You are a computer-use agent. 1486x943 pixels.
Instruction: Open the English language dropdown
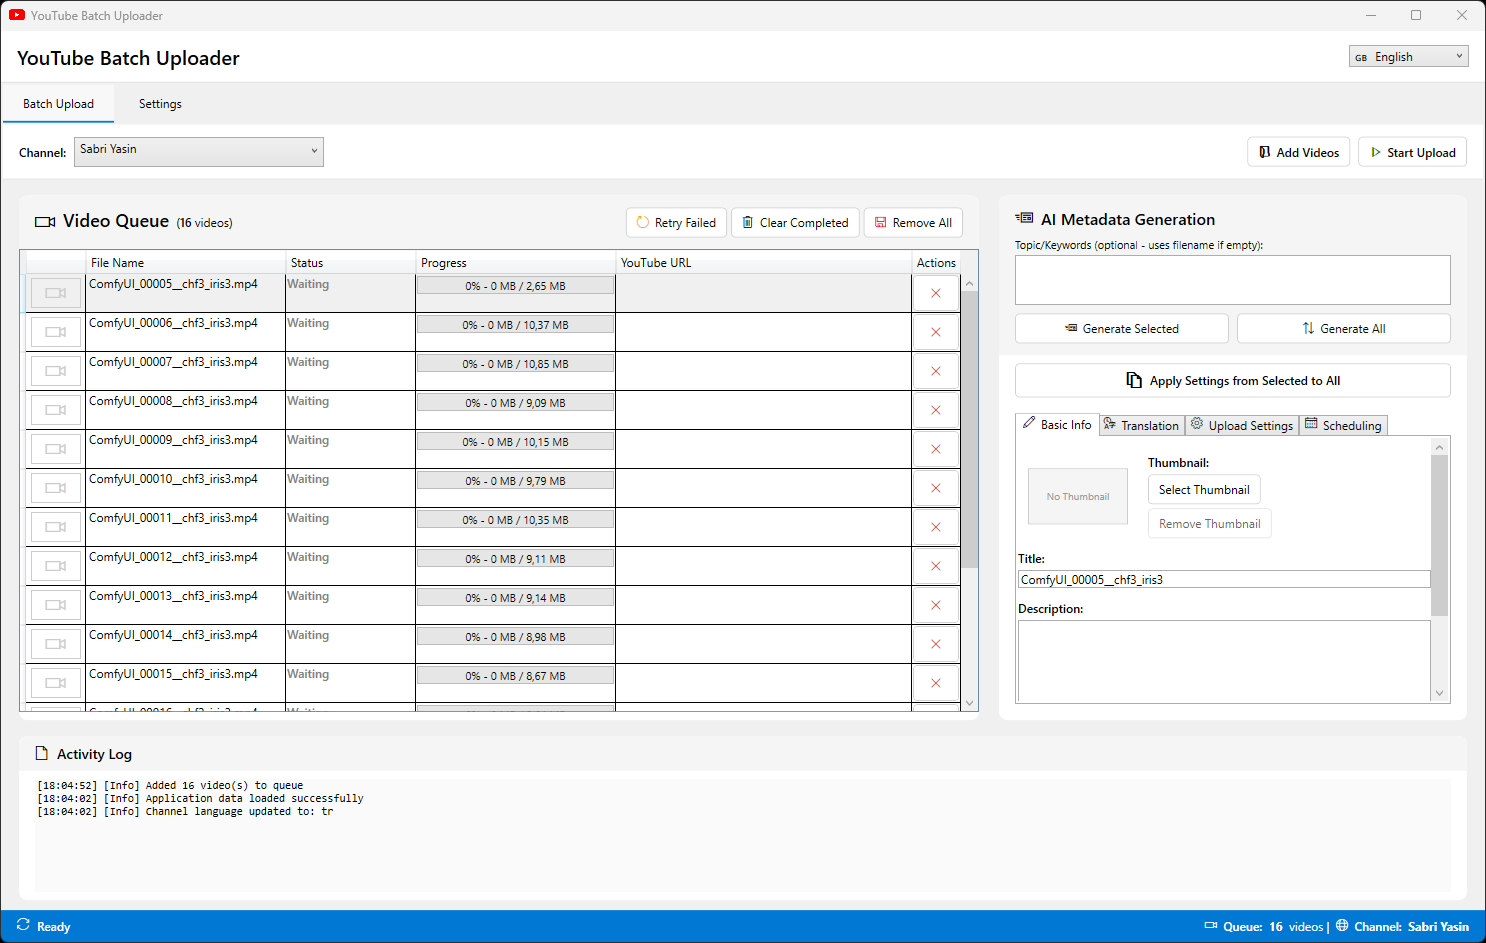[x=1408, y=57]
